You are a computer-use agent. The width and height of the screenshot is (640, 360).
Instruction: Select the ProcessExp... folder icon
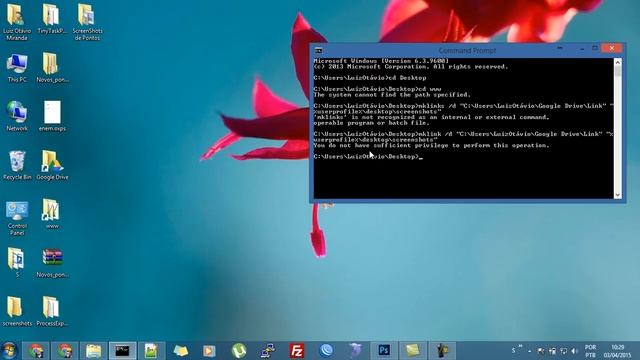tap(52, 311)
